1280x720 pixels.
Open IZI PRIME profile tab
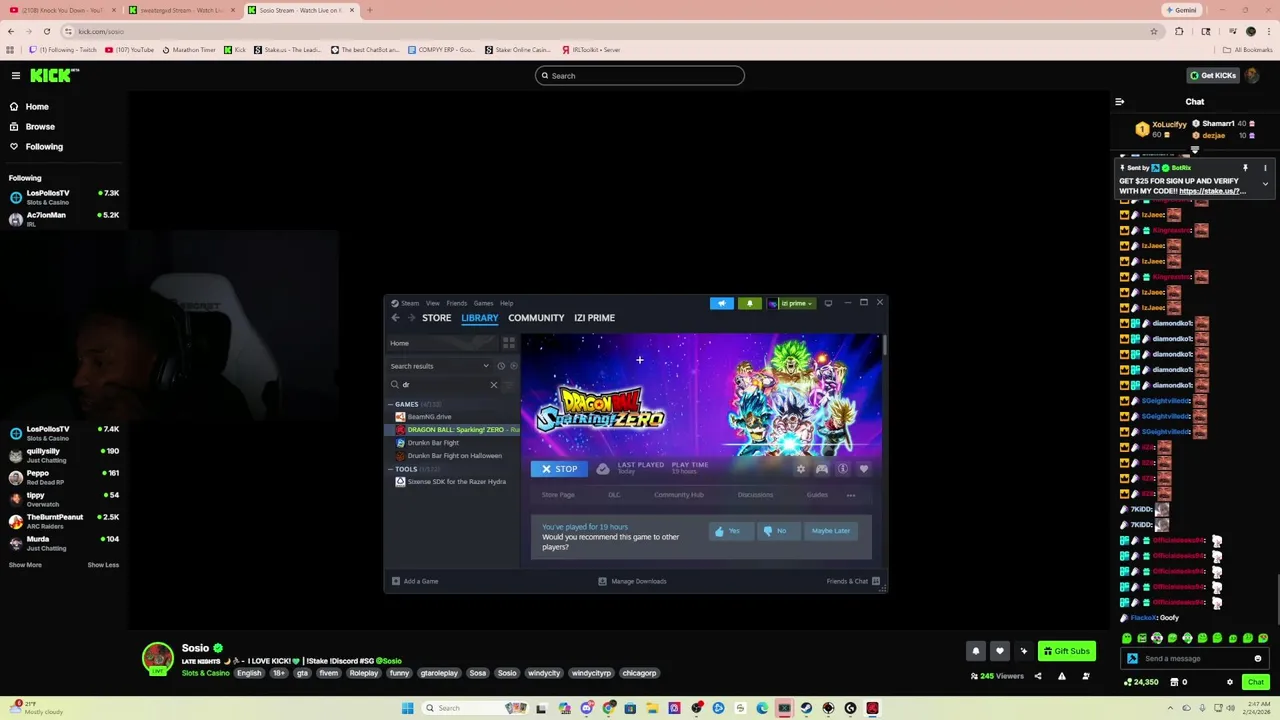click(x=594, y=318)
